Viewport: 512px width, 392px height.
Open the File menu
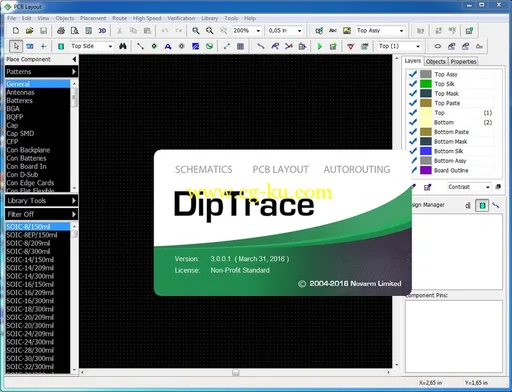pos(11,18)
